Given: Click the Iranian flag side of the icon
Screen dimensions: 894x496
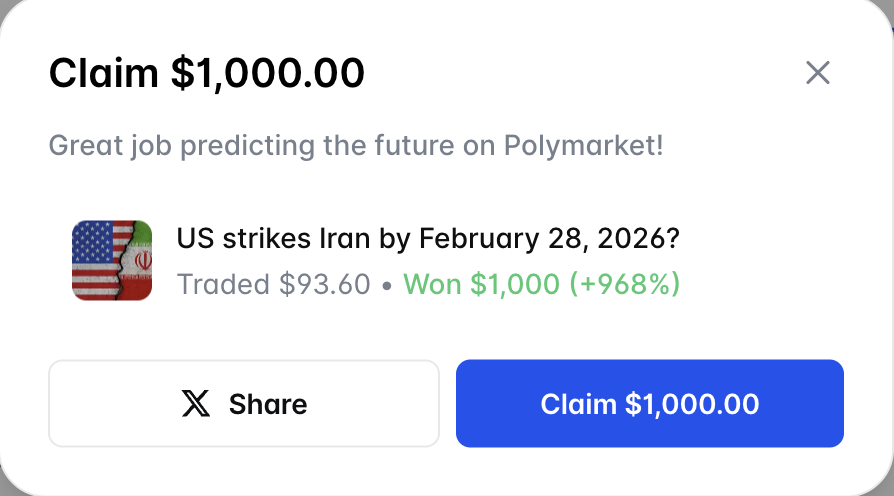Looking at the screenshot, I should [138, 260].
